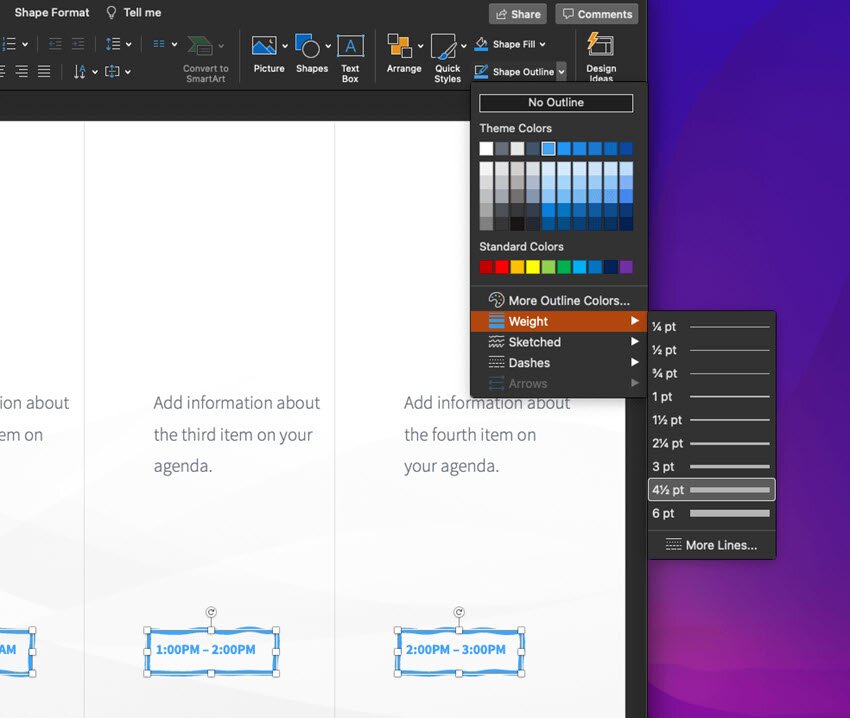Expand the Shape Outline dropdown arrow
850x718 pixels.
tap(561, 71)
